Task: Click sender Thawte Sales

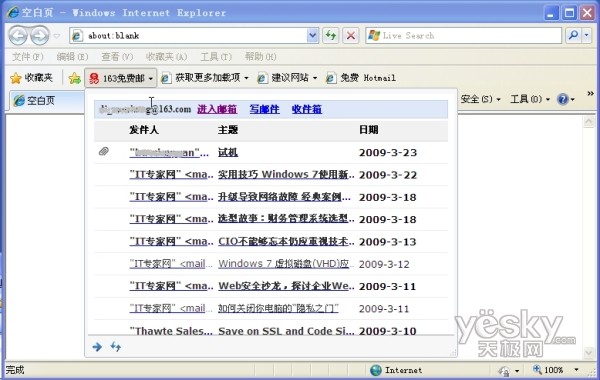Action: click(x=171, y=331)
